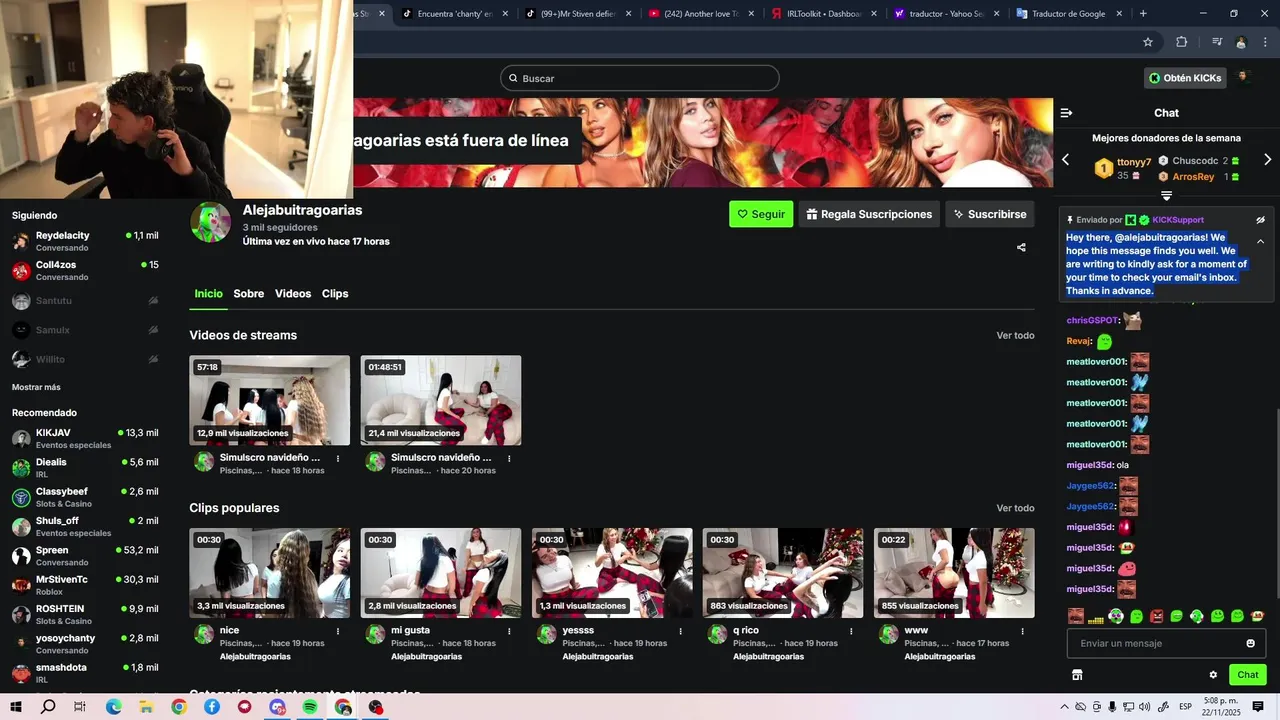Play the www clip thumbnail
The height and width of the screenshot is (720, 1280).
click(954, 573)
